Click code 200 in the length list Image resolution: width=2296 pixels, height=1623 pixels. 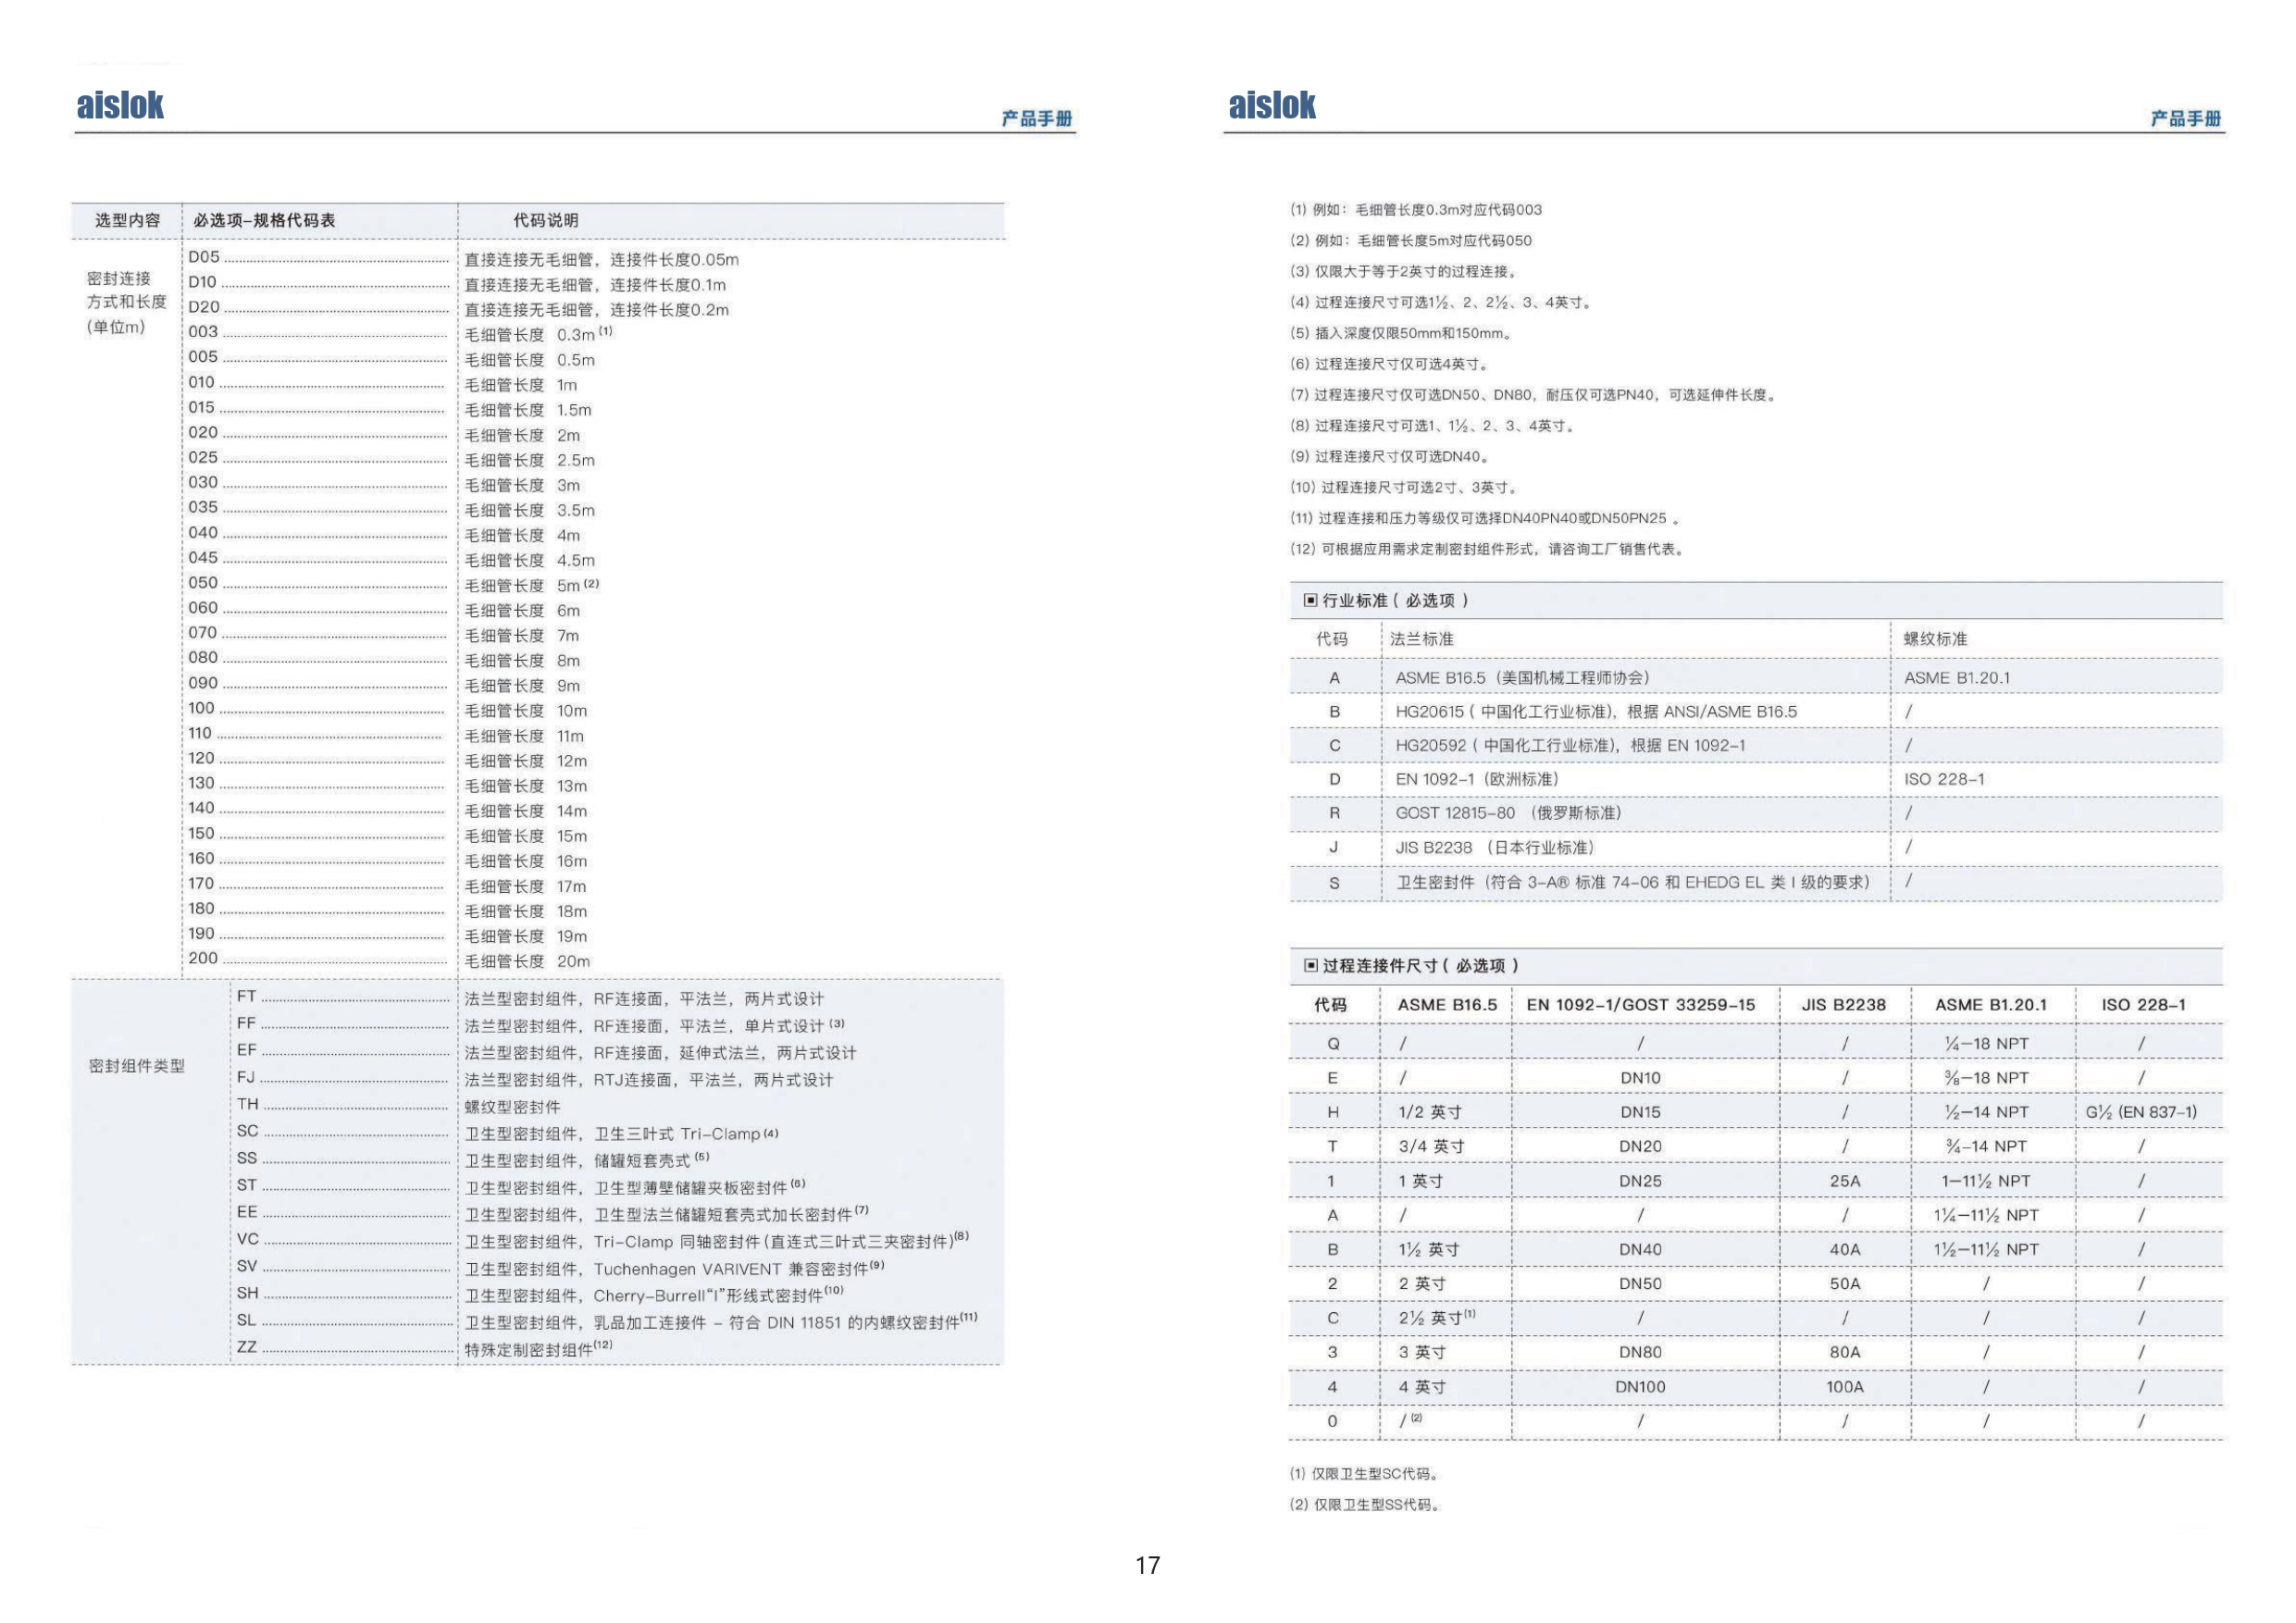click(x=203, y=958)
